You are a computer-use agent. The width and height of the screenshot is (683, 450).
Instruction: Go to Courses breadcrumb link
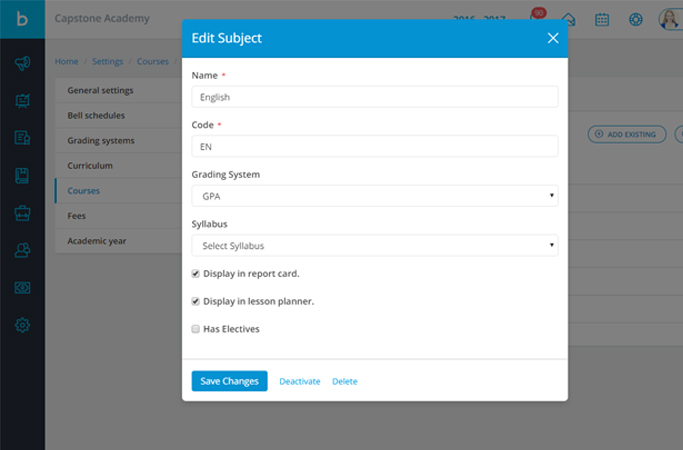coord(152,61)
